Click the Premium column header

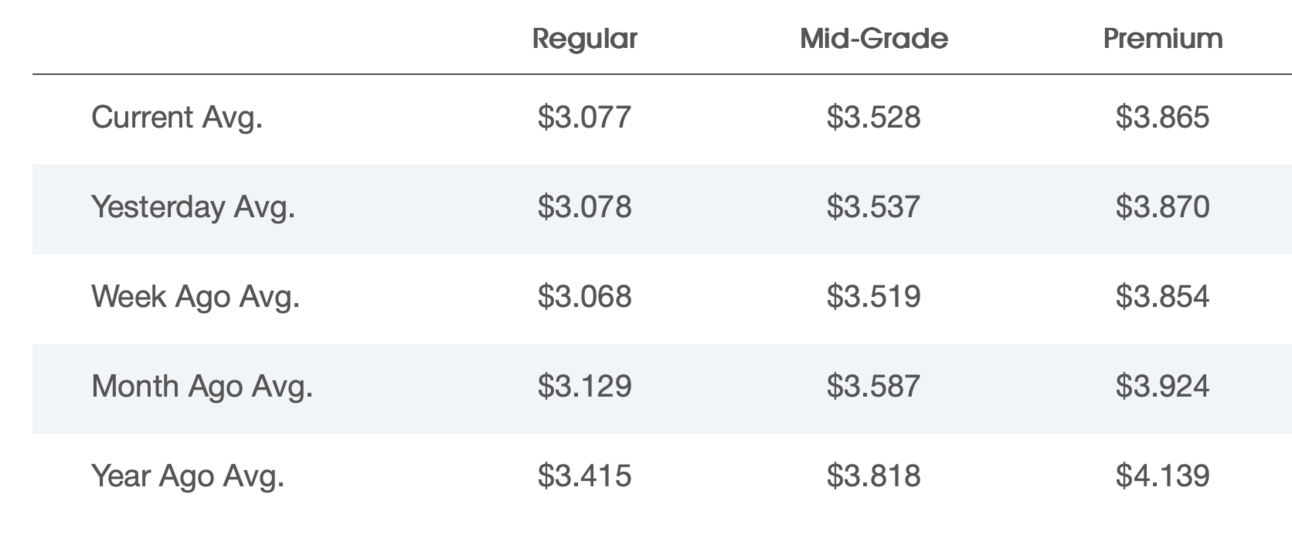pos(1163,39)
